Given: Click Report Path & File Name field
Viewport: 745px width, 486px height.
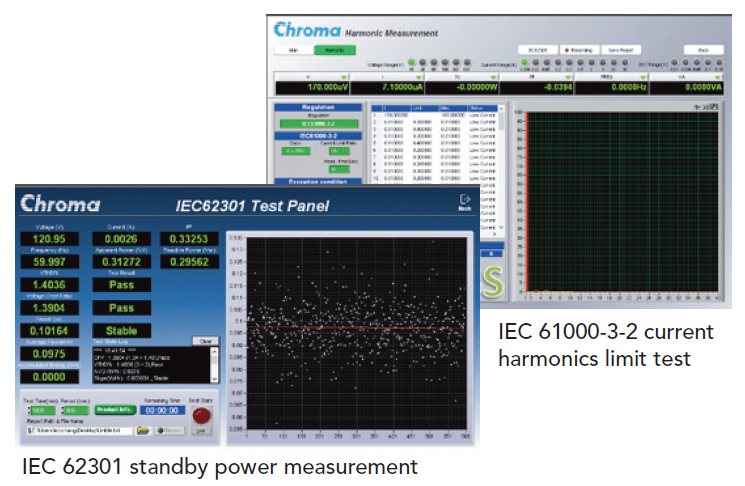Looking at the screenshot, I should pyautogui.click(x=80, y=430).
